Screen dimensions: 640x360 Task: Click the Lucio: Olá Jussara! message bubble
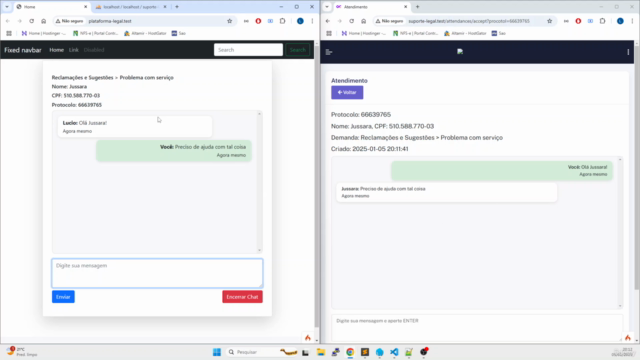pyautogui.click(x=135, y=127)
